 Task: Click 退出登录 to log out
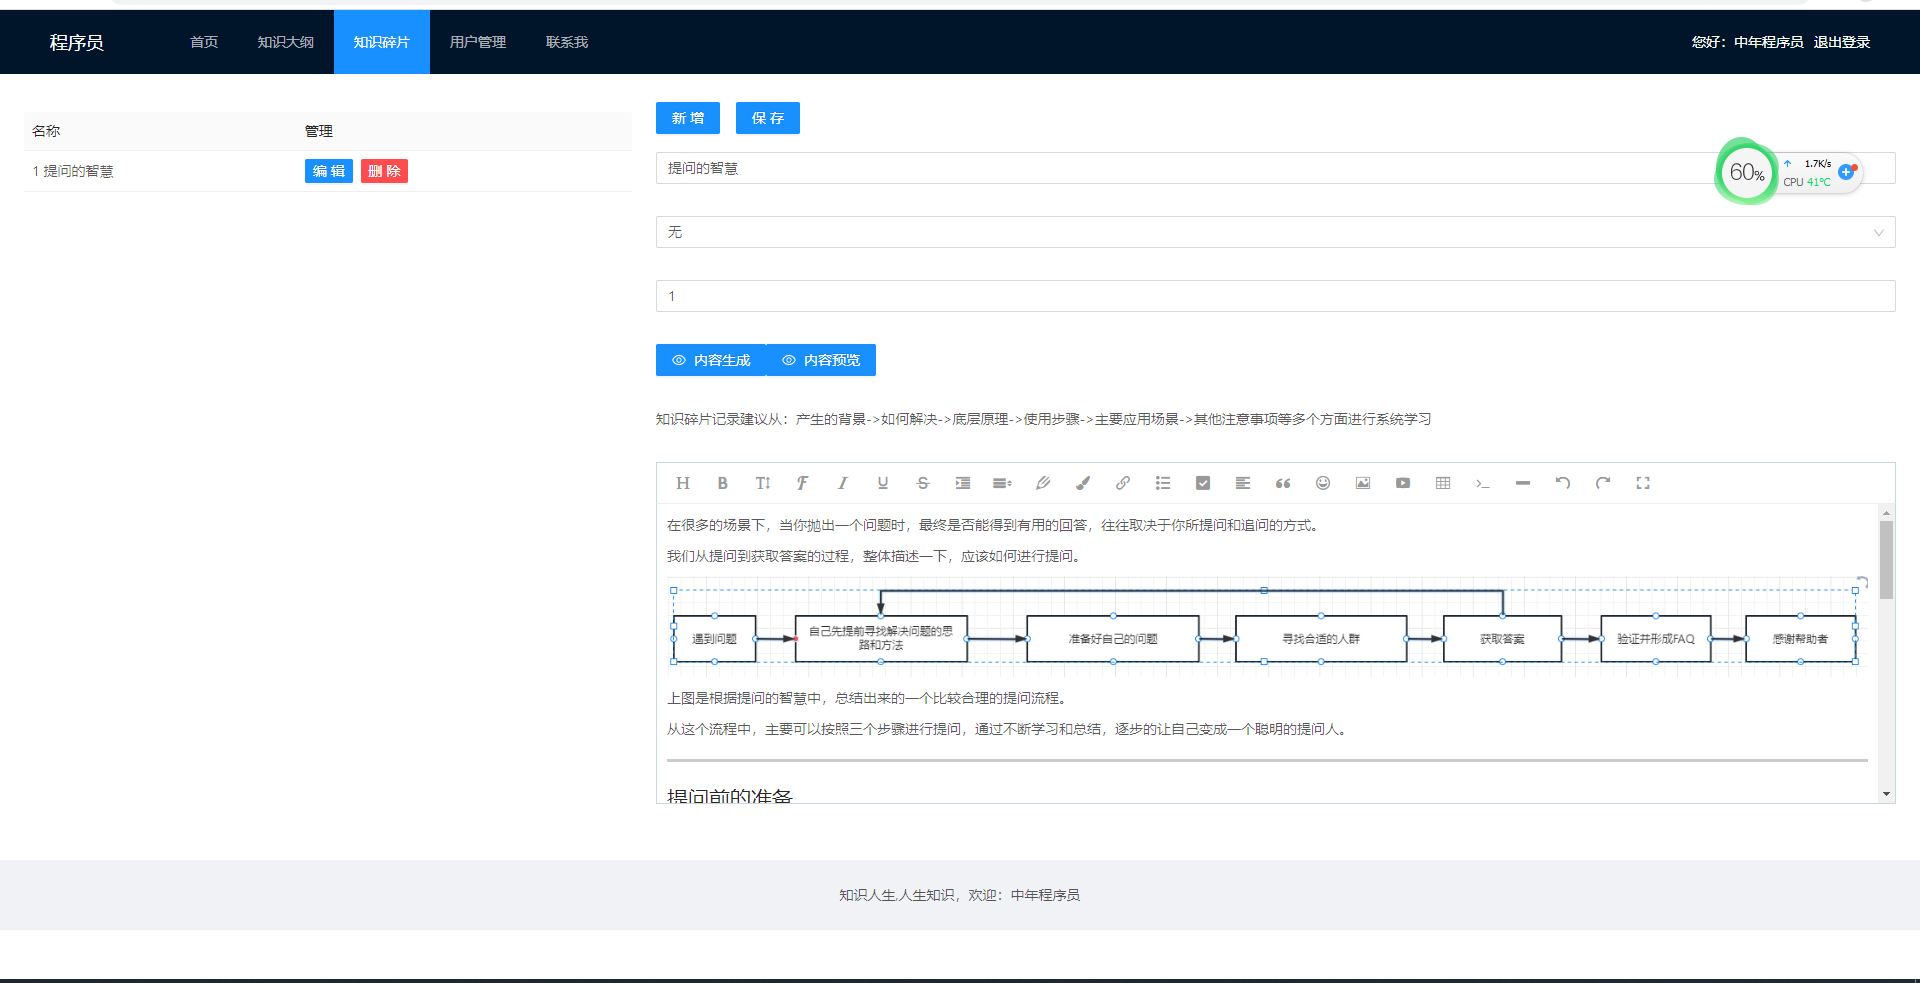pos(1842,42)
